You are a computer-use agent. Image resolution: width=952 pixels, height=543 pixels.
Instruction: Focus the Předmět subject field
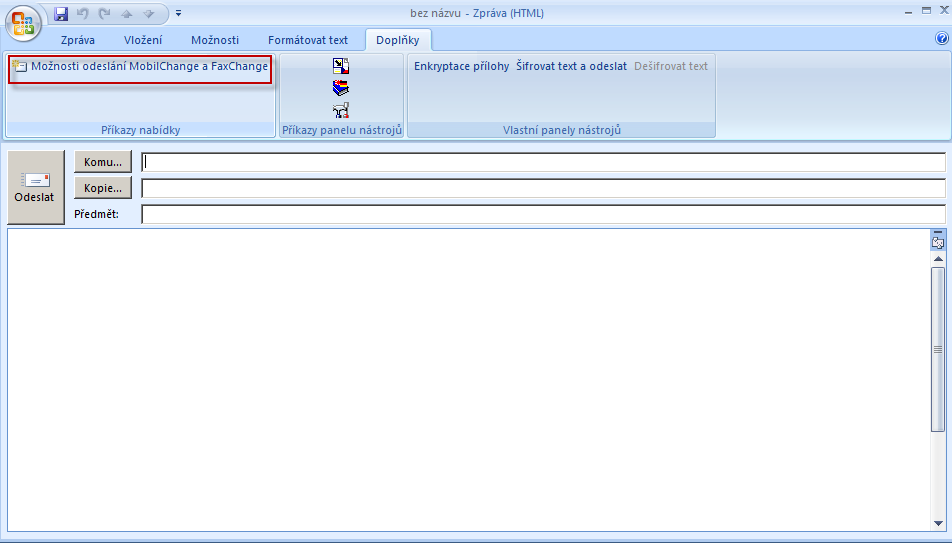coord(543,214)
